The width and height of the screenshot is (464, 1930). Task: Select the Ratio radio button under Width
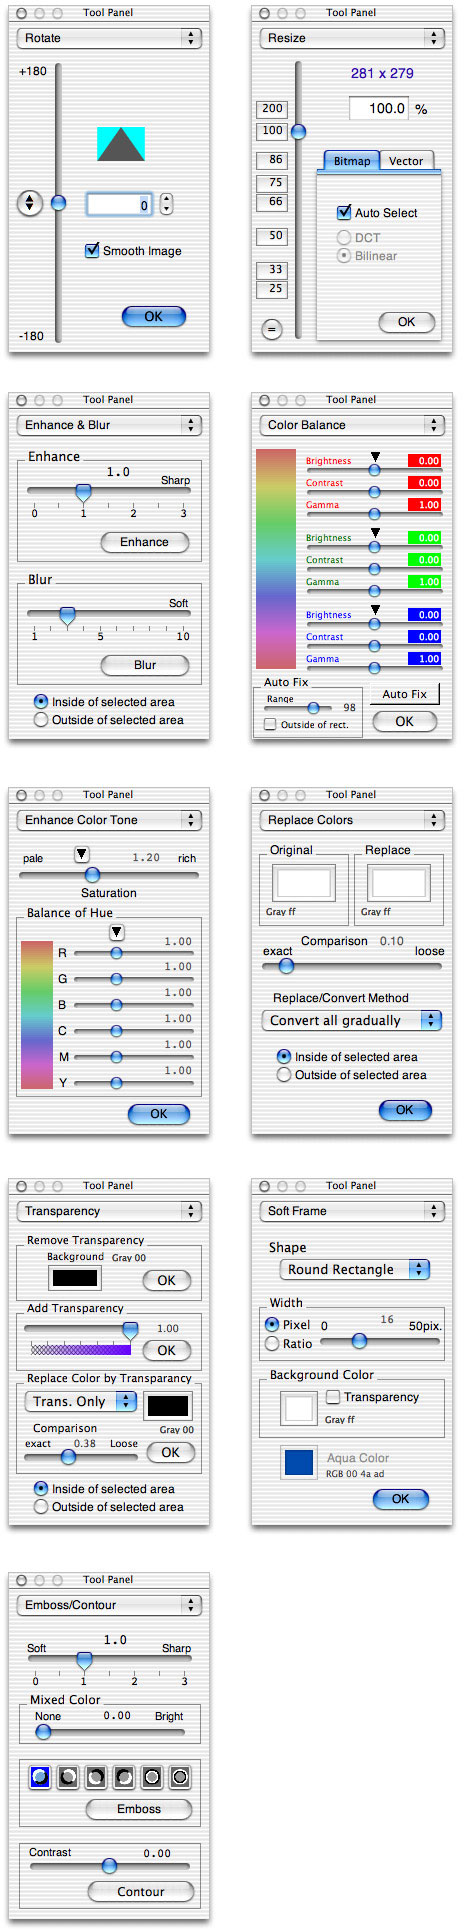(272, 1344)
